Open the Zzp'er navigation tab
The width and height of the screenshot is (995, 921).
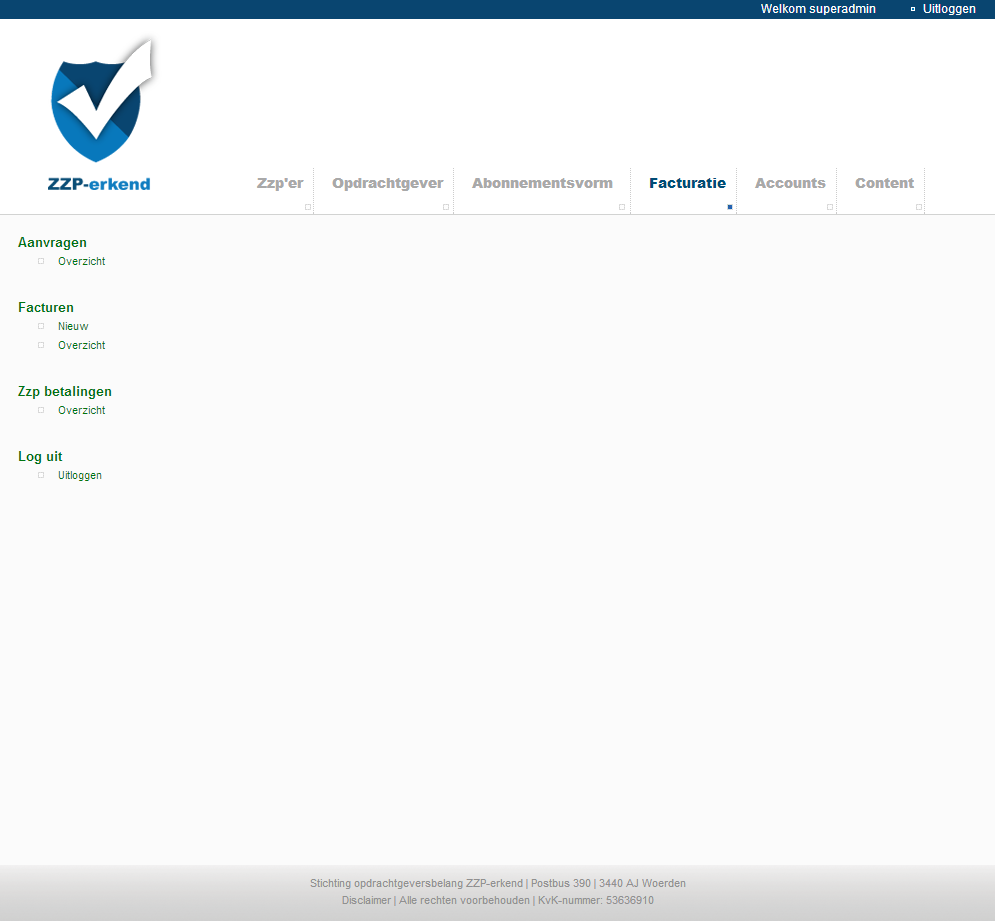click(280, 183)
